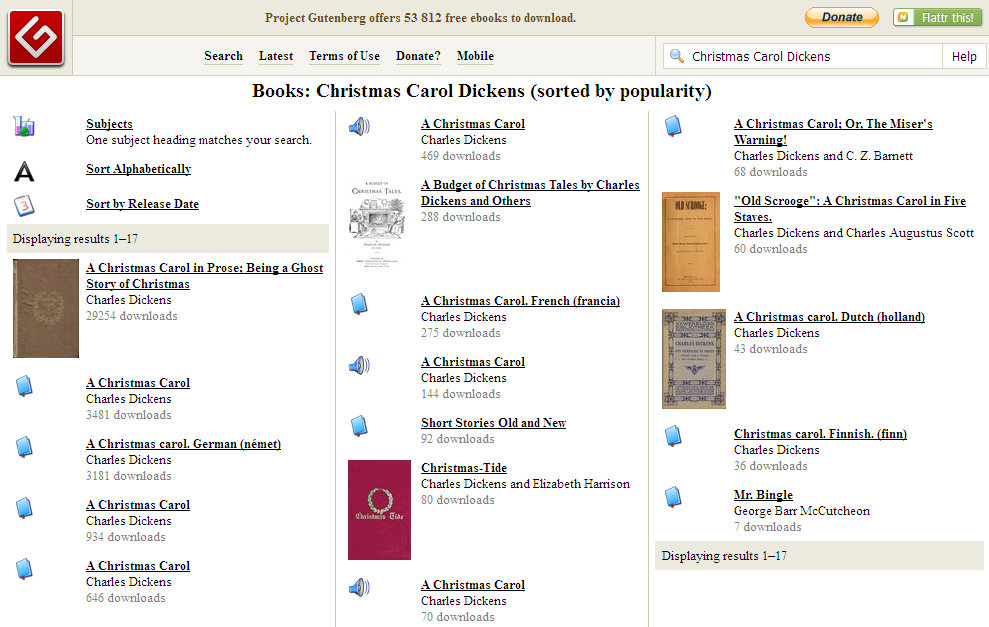Click book icon for 934-download Christmas Carol
The image size is (989, 627).
pyautogui.click(x=24, y=508)
